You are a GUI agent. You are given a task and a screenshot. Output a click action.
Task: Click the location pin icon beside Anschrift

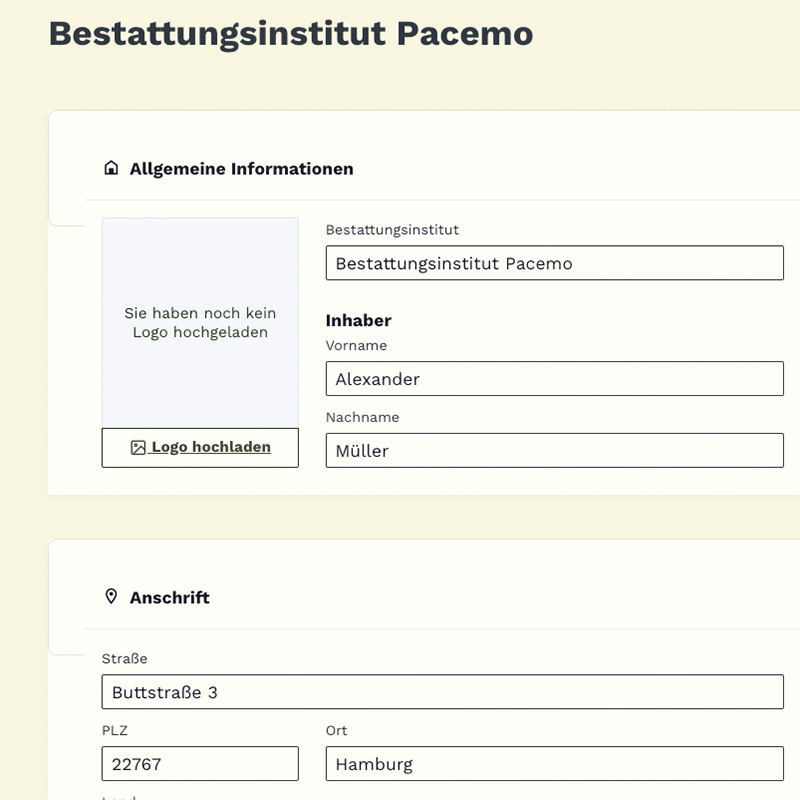tap(111, 597)
